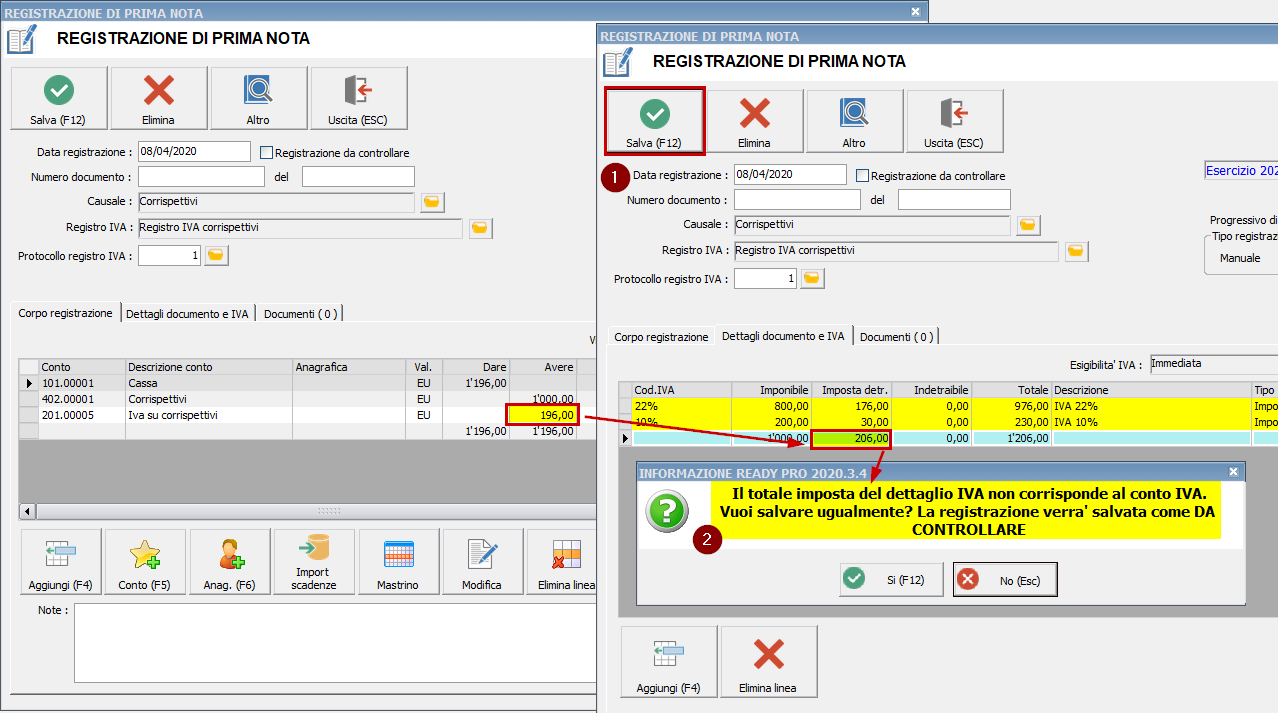Click the 206,00 Imposta detr. total cell
1278x713 pixels.
851,438
